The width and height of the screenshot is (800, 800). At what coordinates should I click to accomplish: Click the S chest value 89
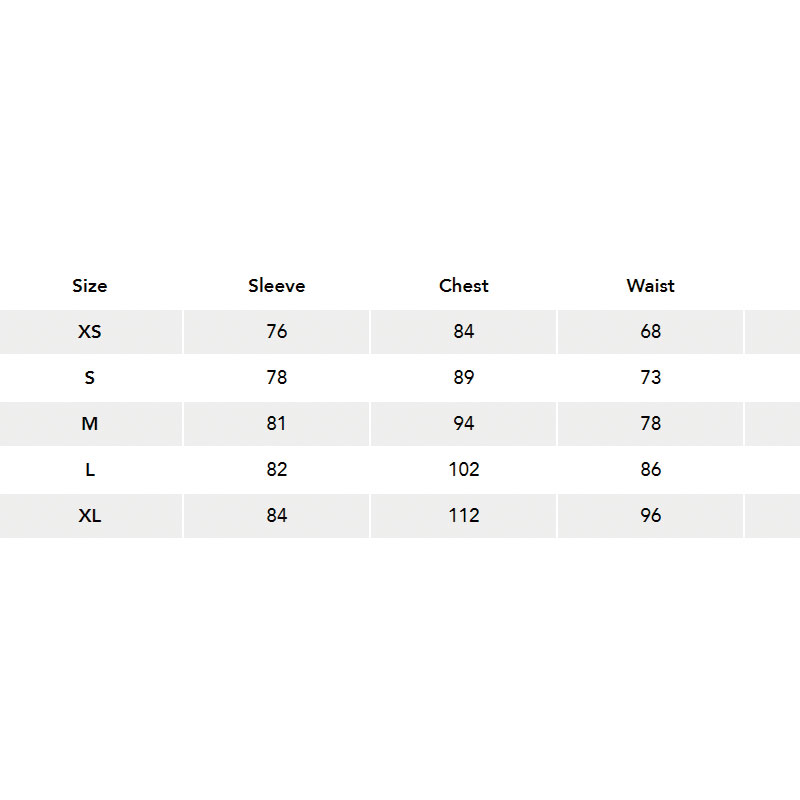tap(464, 378)
